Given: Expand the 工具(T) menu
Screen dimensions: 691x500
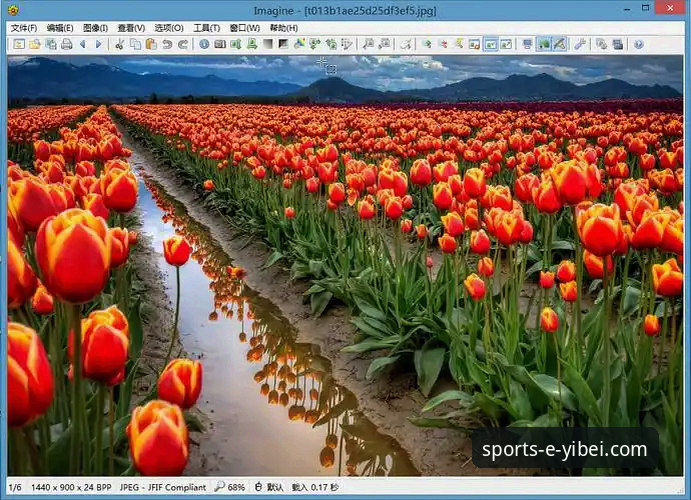Looking at the screenshot, I should pyautogui.click(x=207, y=28).
